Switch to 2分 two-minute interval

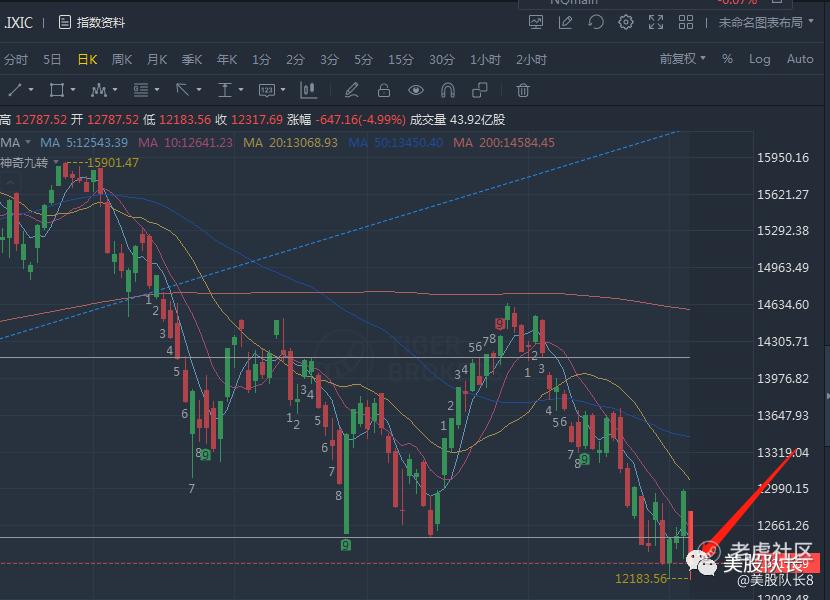(x=295, y=59)
